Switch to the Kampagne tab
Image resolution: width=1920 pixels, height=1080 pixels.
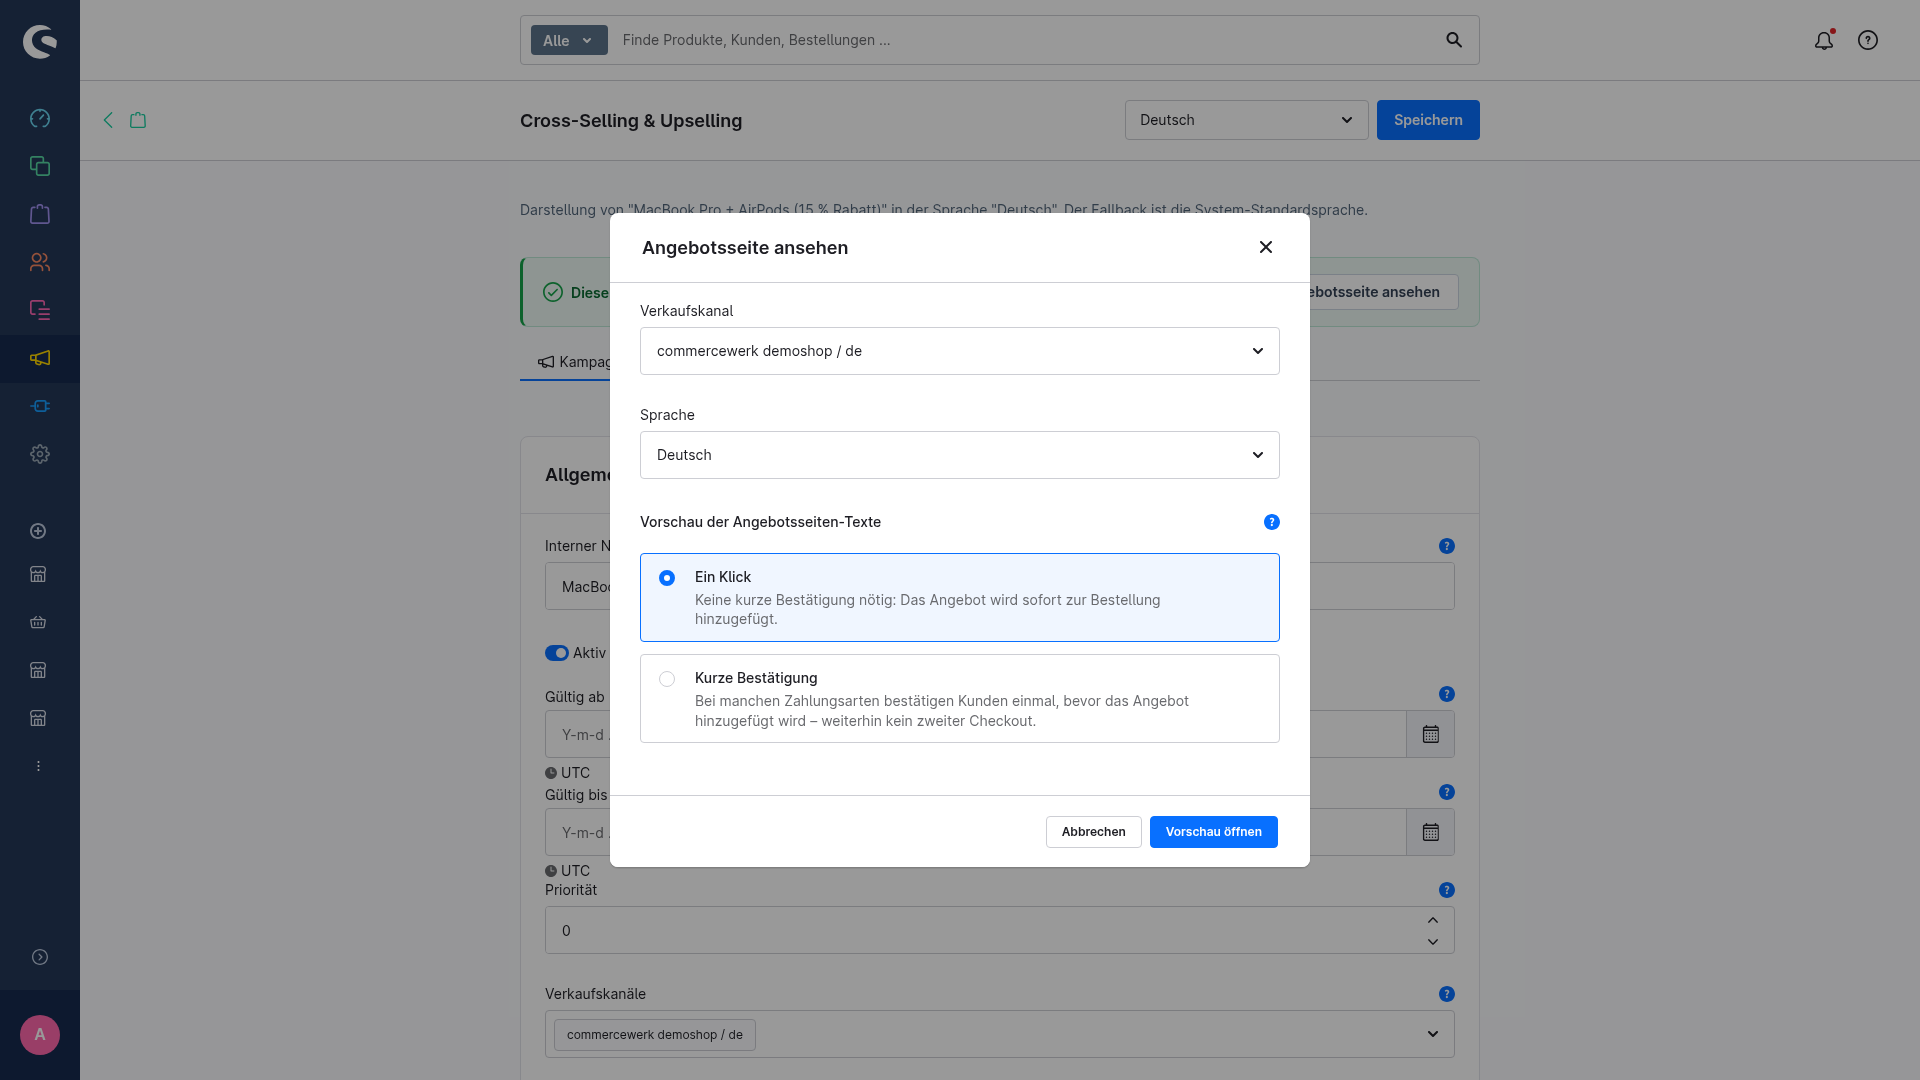click(x=574, y=362)
